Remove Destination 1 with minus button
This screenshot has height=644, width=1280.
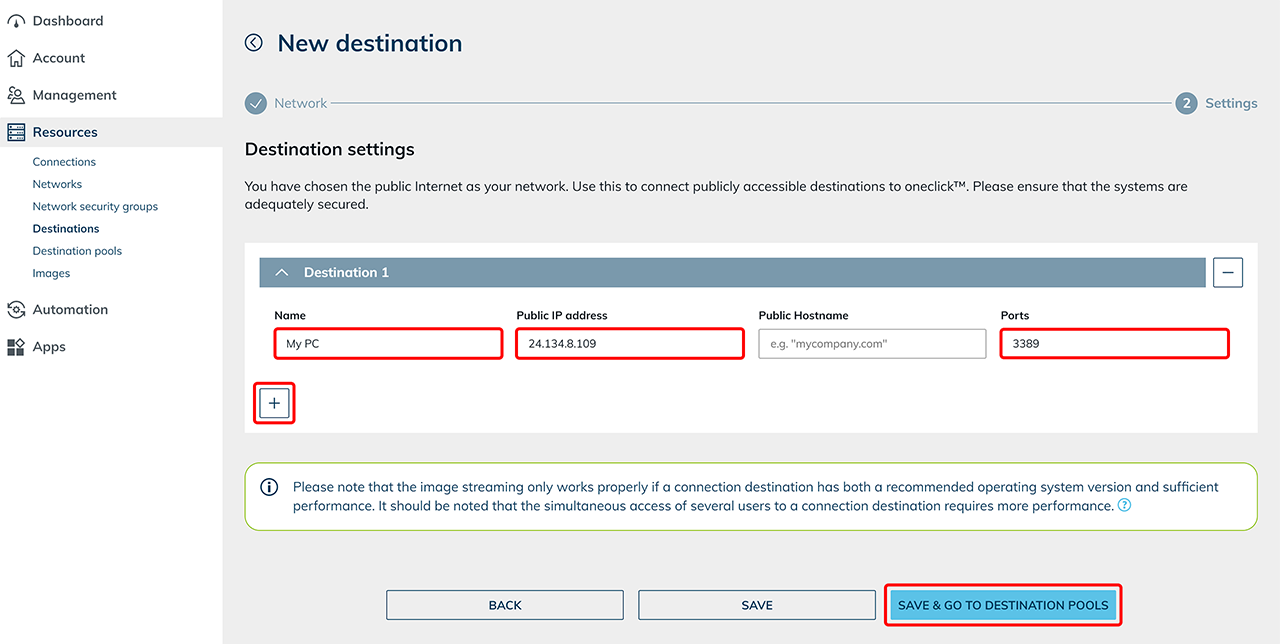[x=1227, y=272]
